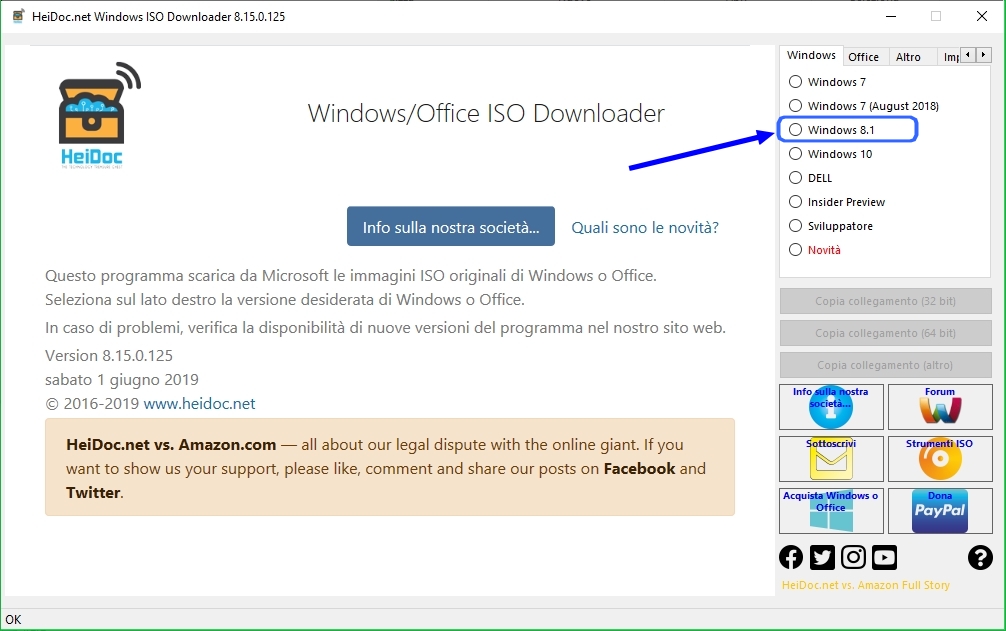Click the HeiDoc treasure chest logo
The image size is (1006, 631).
pos(99,115)
